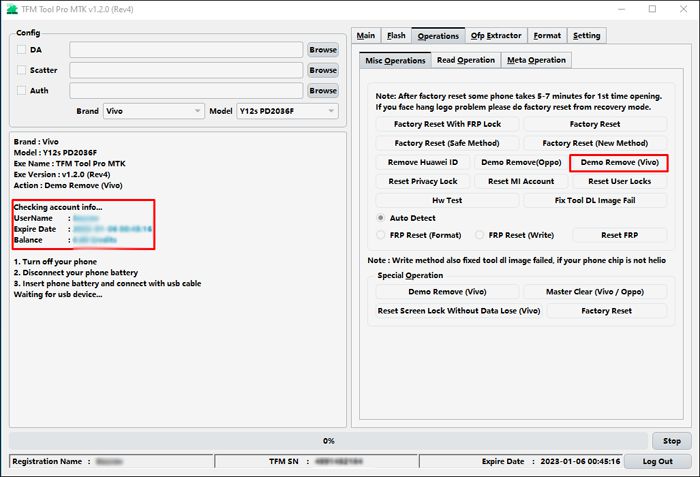Open the Ofp Extractor tab
The image size is (700, 477).
click(x=494, y=36)
